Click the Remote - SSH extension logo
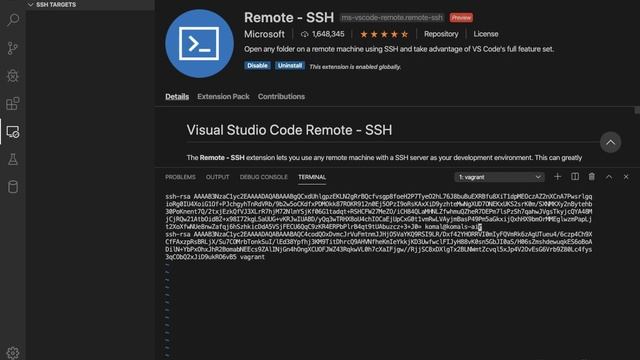Viewport: 640px width, 360px height. [x=199, y=44]
